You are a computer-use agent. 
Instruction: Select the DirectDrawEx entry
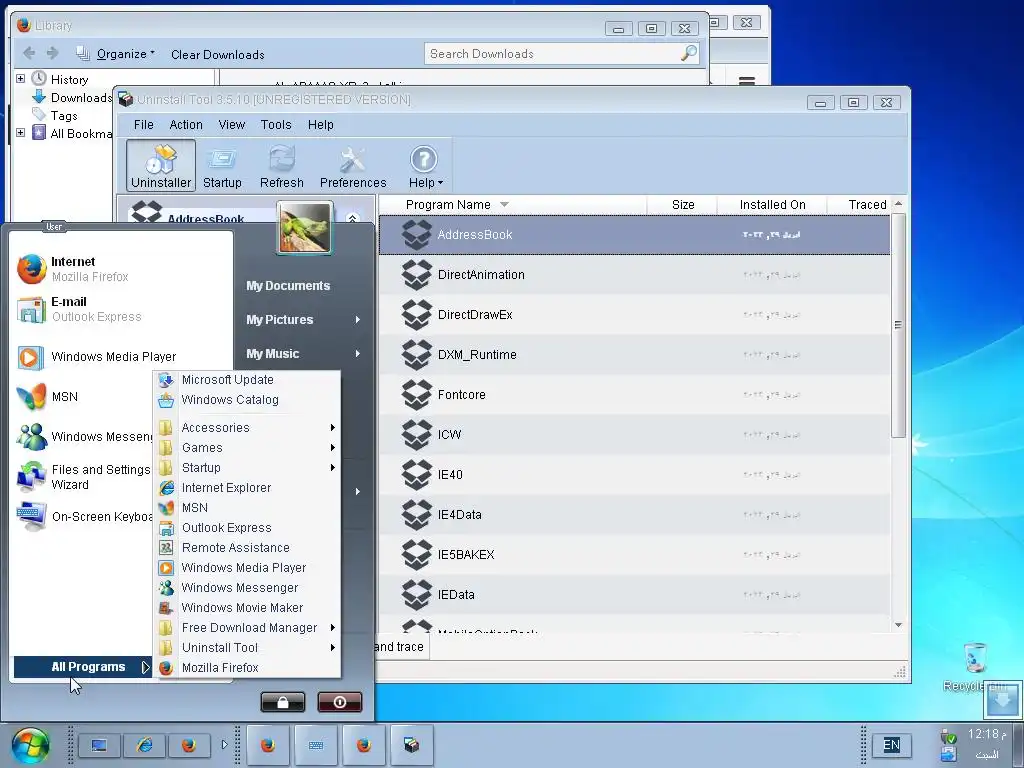(x=635, y=315)
